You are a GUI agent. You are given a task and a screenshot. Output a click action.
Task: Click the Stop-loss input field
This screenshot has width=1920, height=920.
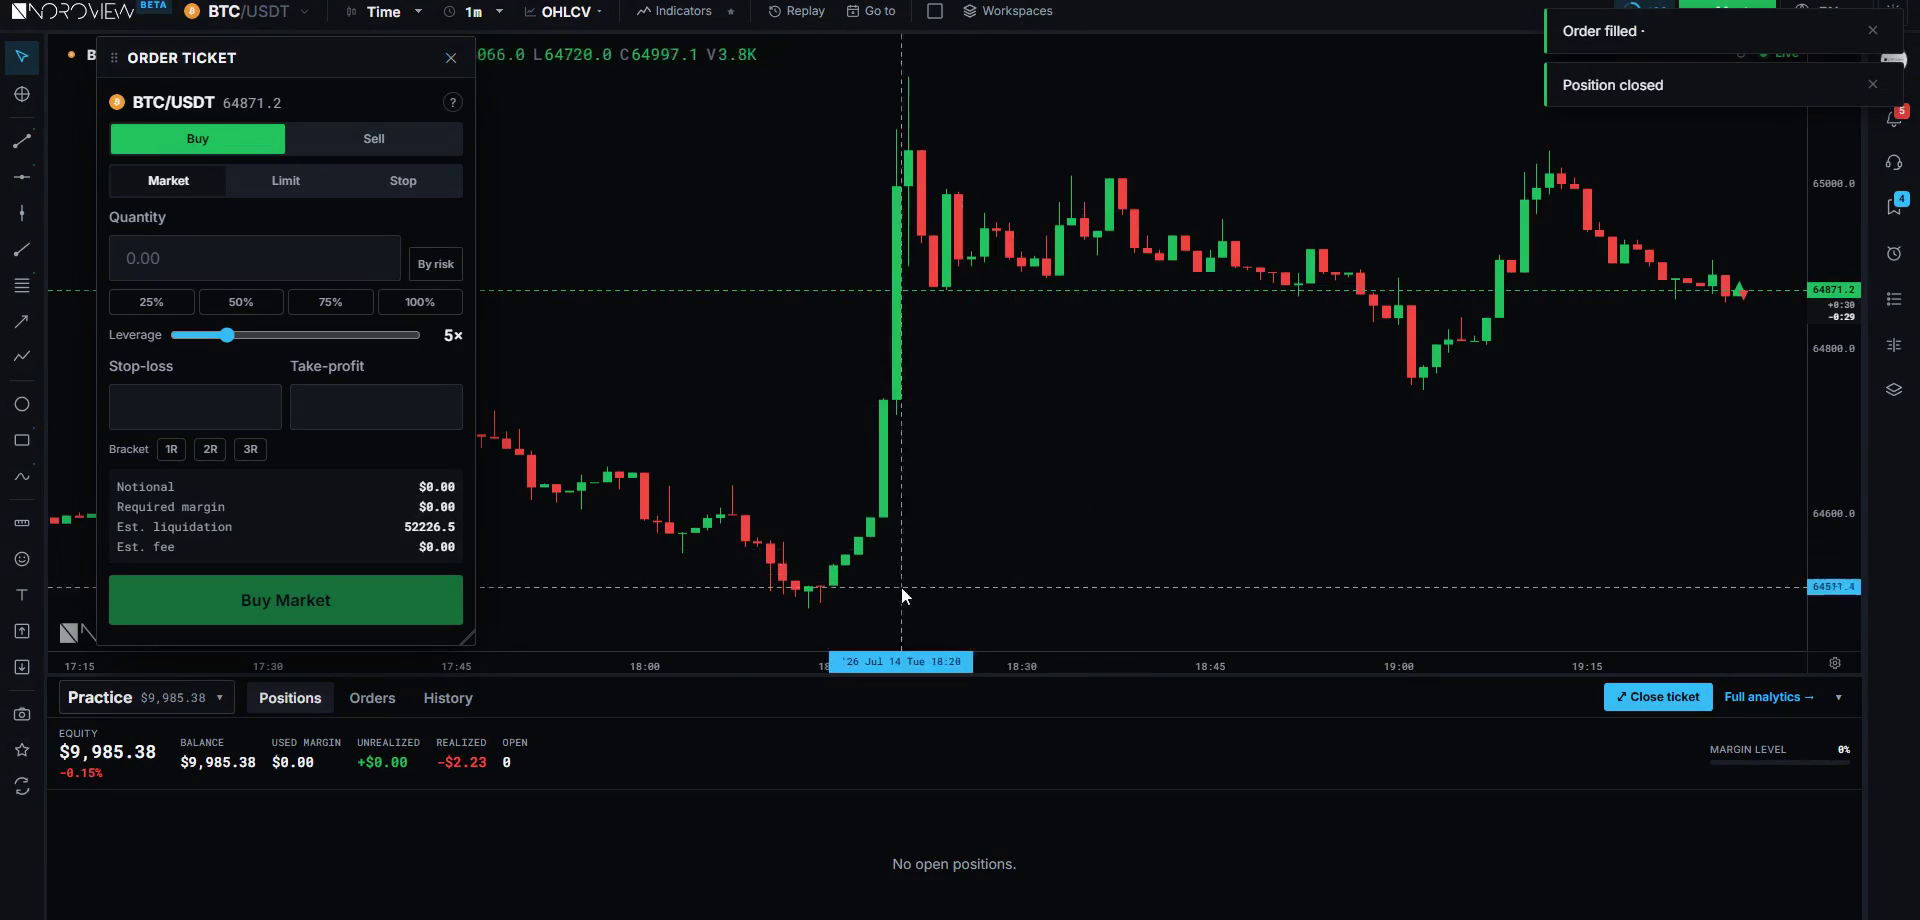195,407
